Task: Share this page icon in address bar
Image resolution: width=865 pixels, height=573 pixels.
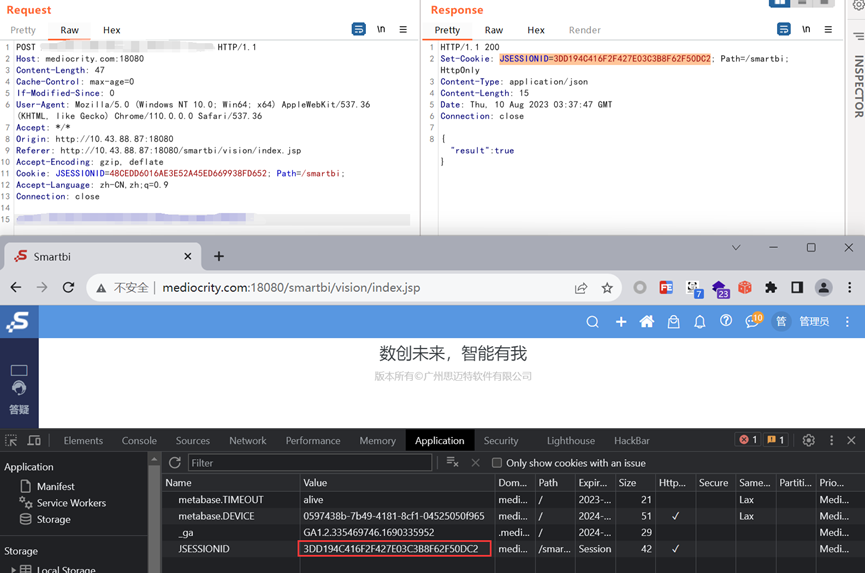Action: point(581,288)
